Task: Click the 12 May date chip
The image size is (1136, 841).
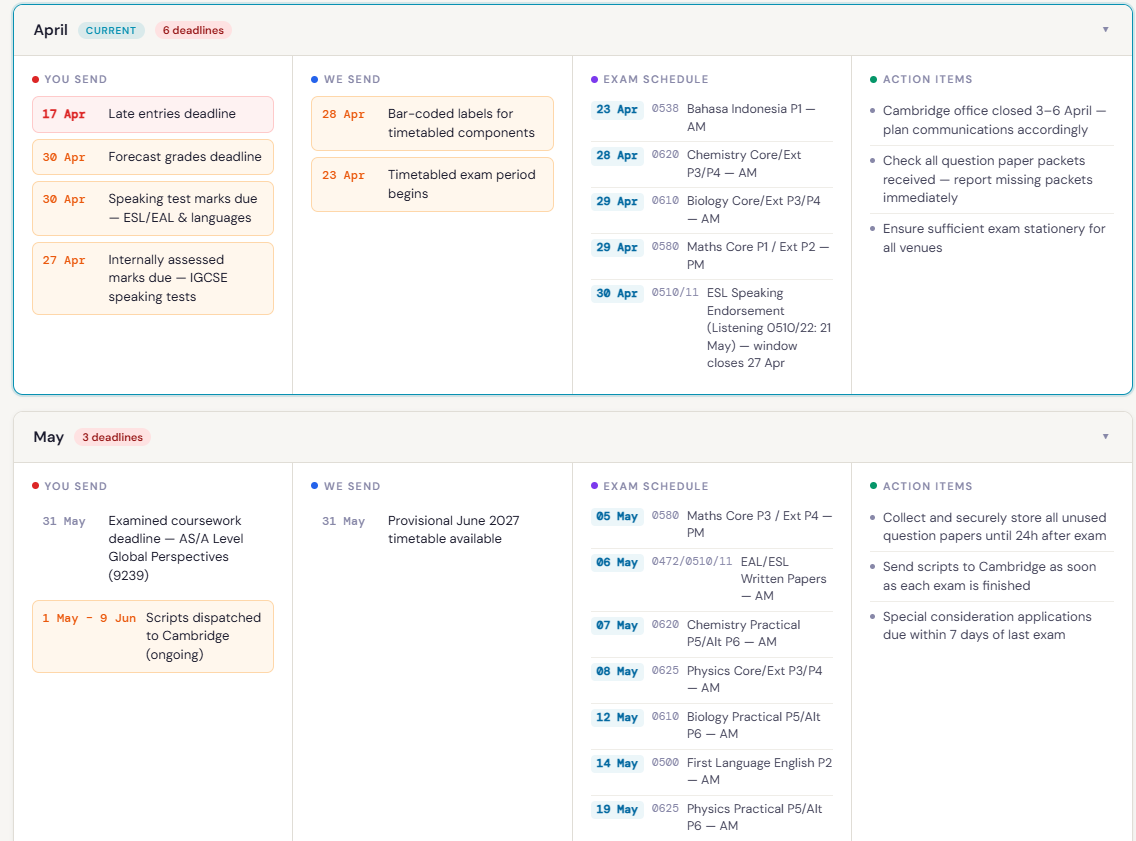Action: [x=617, y=718]
